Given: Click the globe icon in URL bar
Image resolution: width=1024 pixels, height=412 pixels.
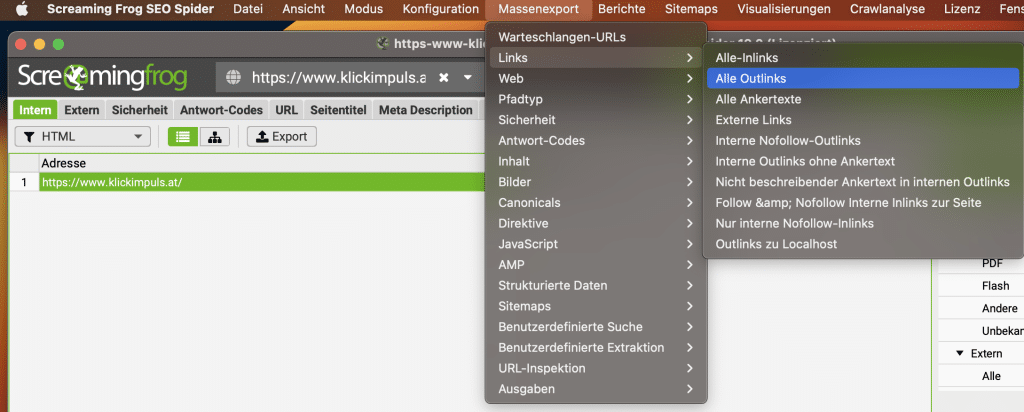Looking at the screenshot, I should click(x=234, y=78).
